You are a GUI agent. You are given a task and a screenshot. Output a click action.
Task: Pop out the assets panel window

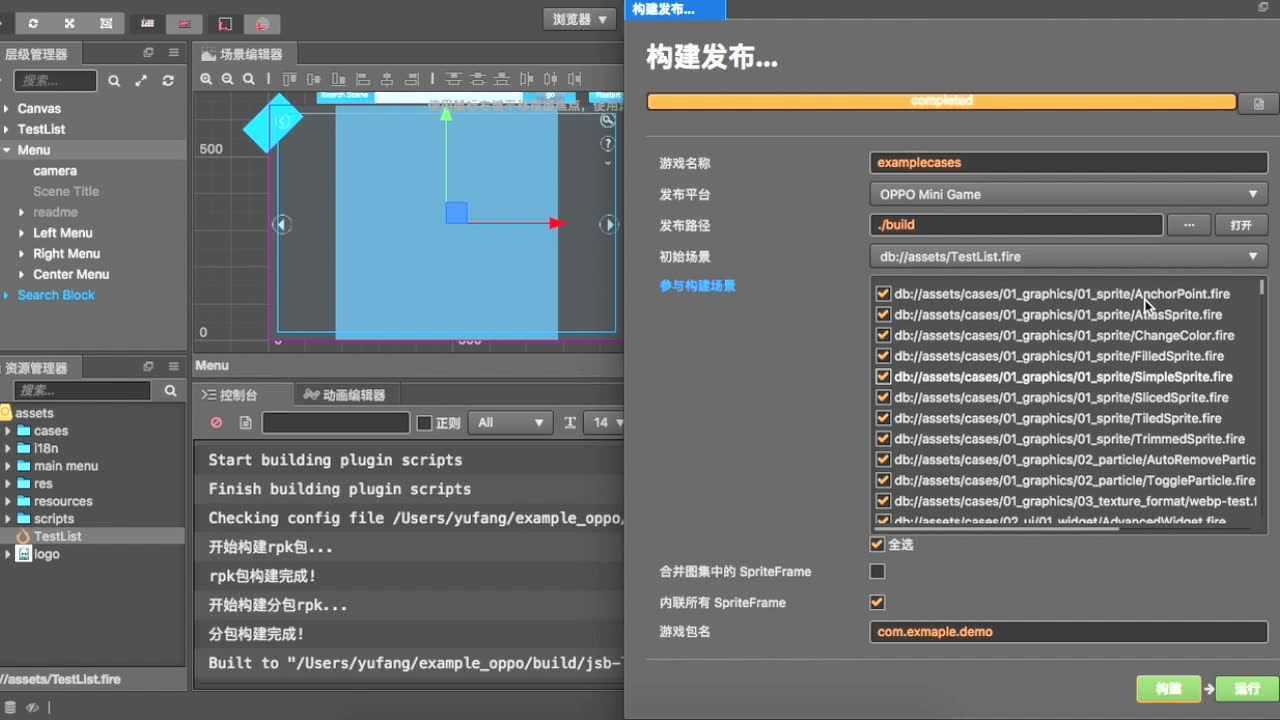click(x=148, y=367)
